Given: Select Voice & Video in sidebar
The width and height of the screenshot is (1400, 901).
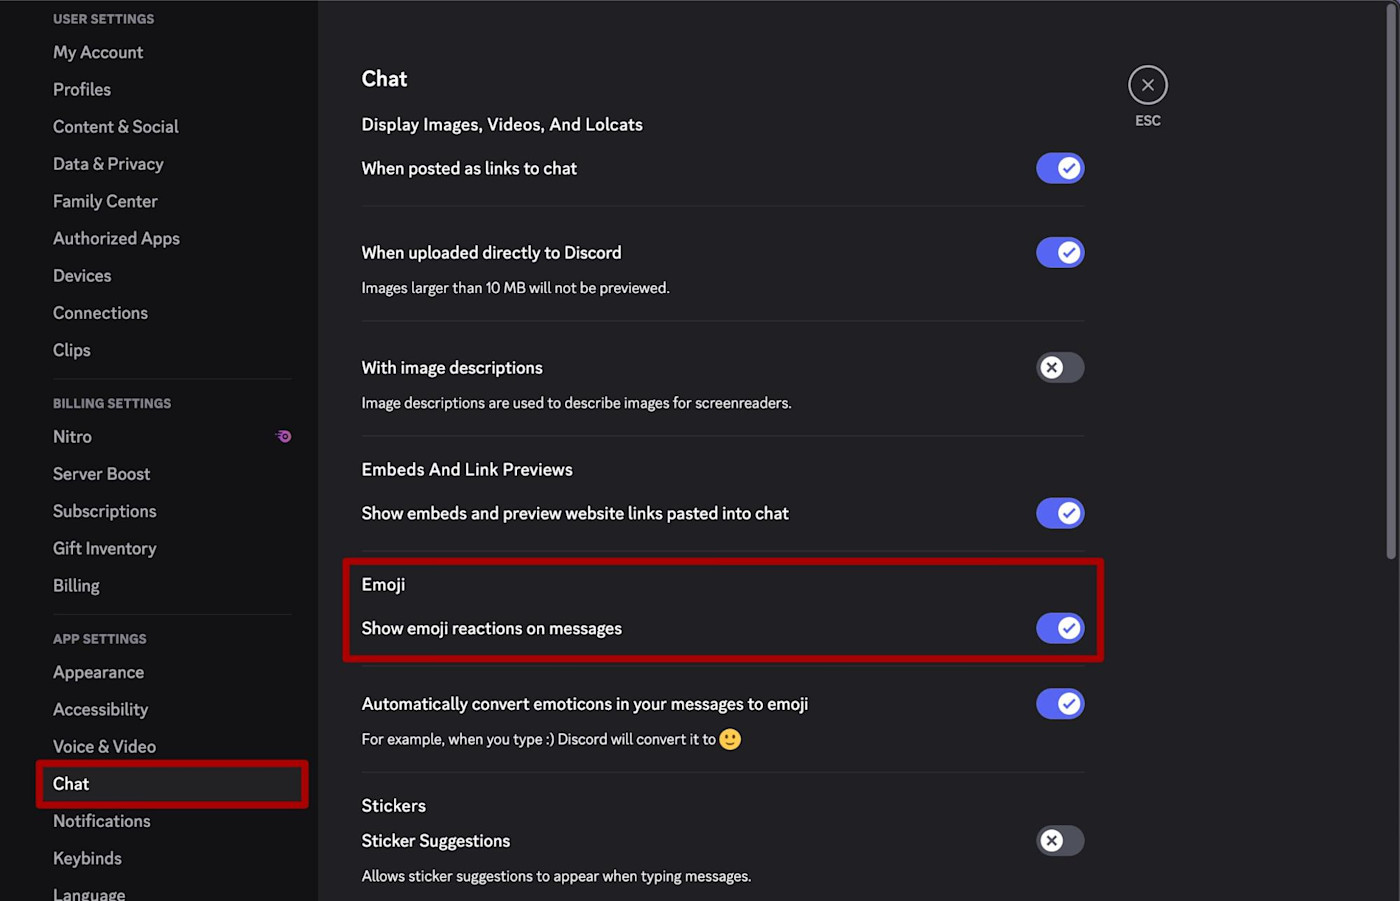Looking at the screenshot, I should pos(104,746).
